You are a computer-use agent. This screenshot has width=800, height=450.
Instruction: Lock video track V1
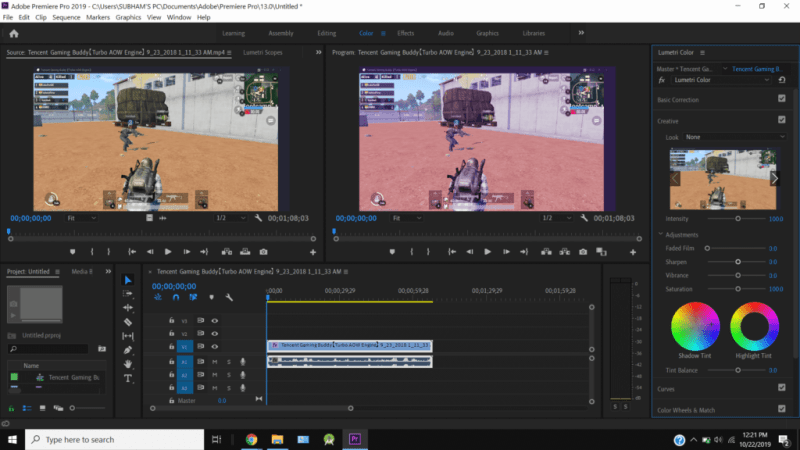pyautogui.click(x=171, y=346)
